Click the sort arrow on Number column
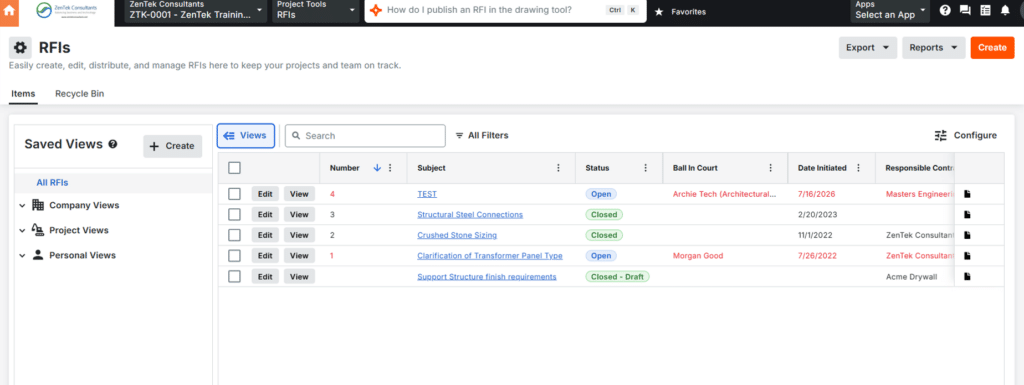The image size is (1024, 385). tap(377, 168)
